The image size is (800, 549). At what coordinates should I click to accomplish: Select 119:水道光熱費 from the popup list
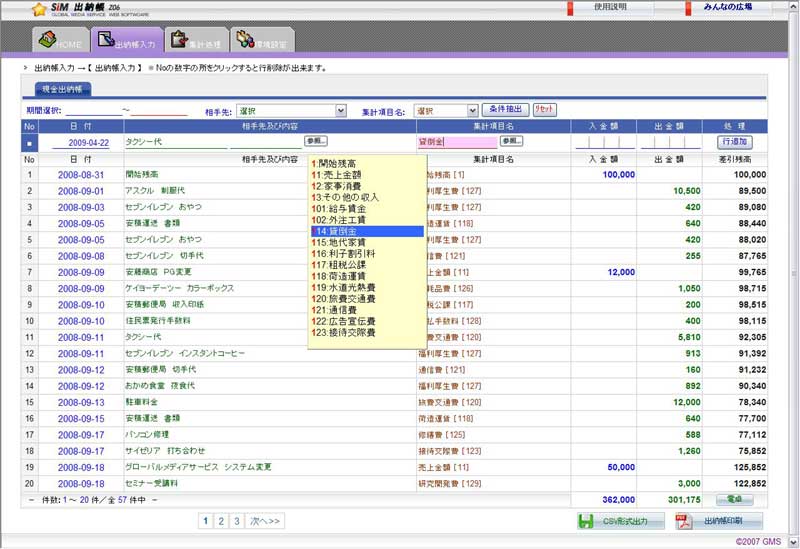343,287
